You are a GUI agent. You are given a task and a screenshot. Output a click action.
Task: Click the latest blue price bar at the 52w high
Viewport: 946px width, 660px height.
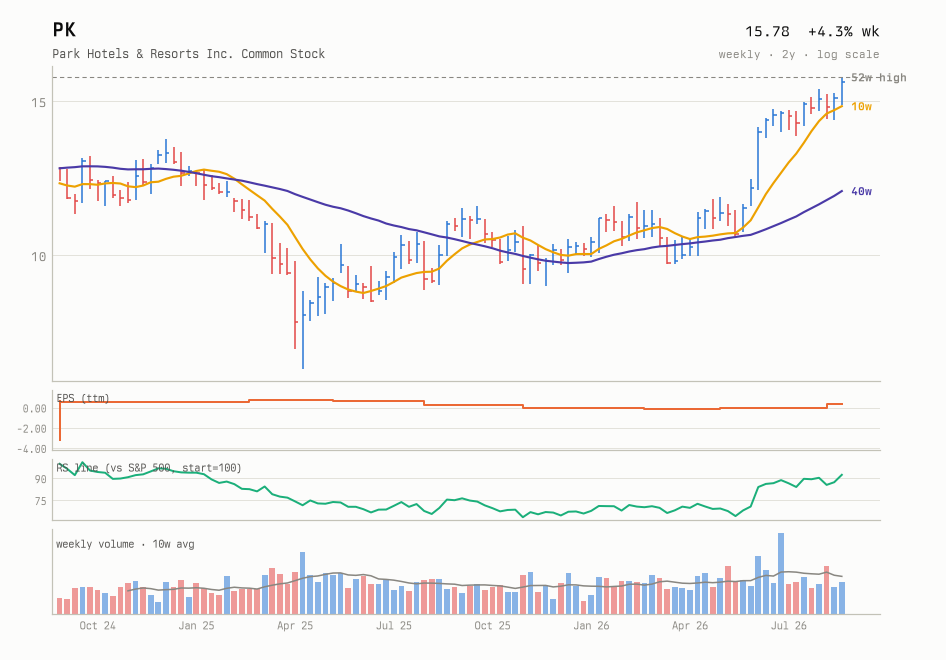(x=842, y=92)
